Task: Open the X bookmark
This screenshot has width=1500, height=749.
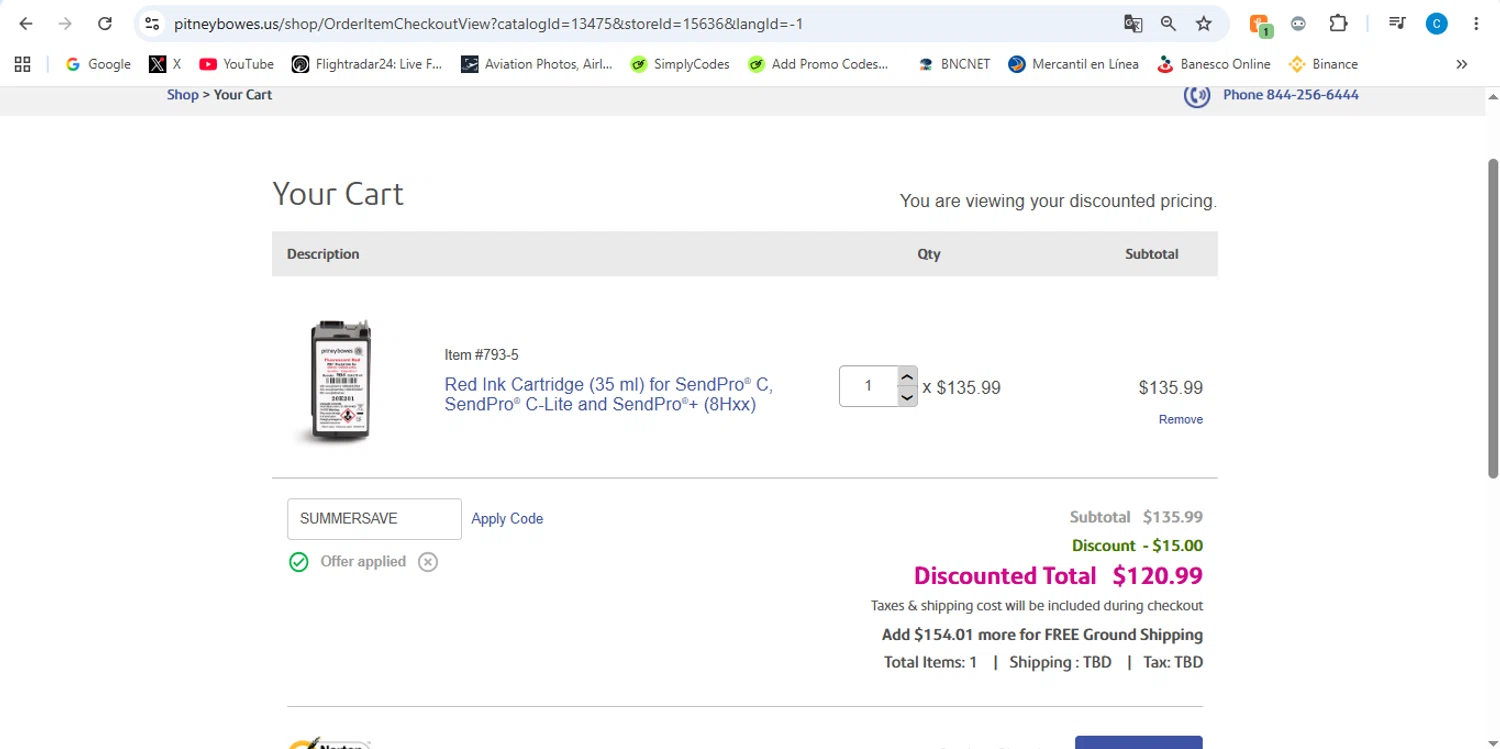Action: pyautogui.click(x=166, y=64)
